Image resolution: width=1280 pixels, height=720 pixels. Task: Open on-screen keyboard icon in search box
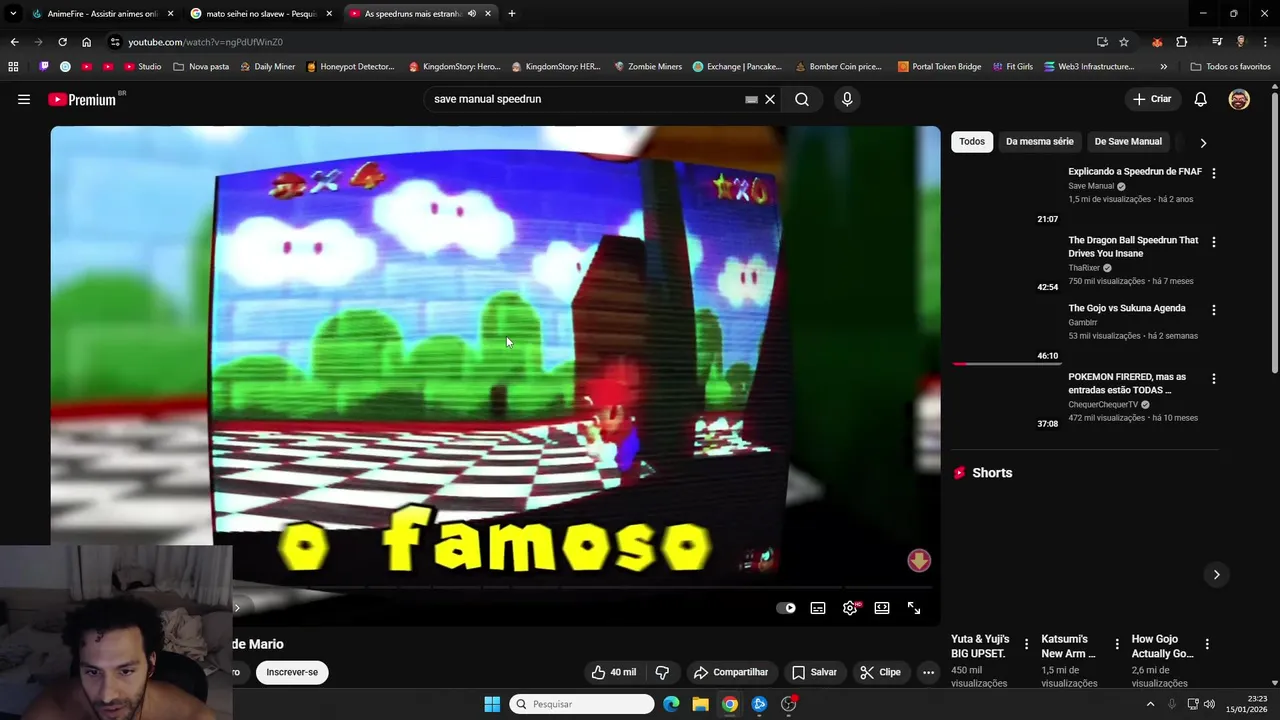tap(751, 99)
